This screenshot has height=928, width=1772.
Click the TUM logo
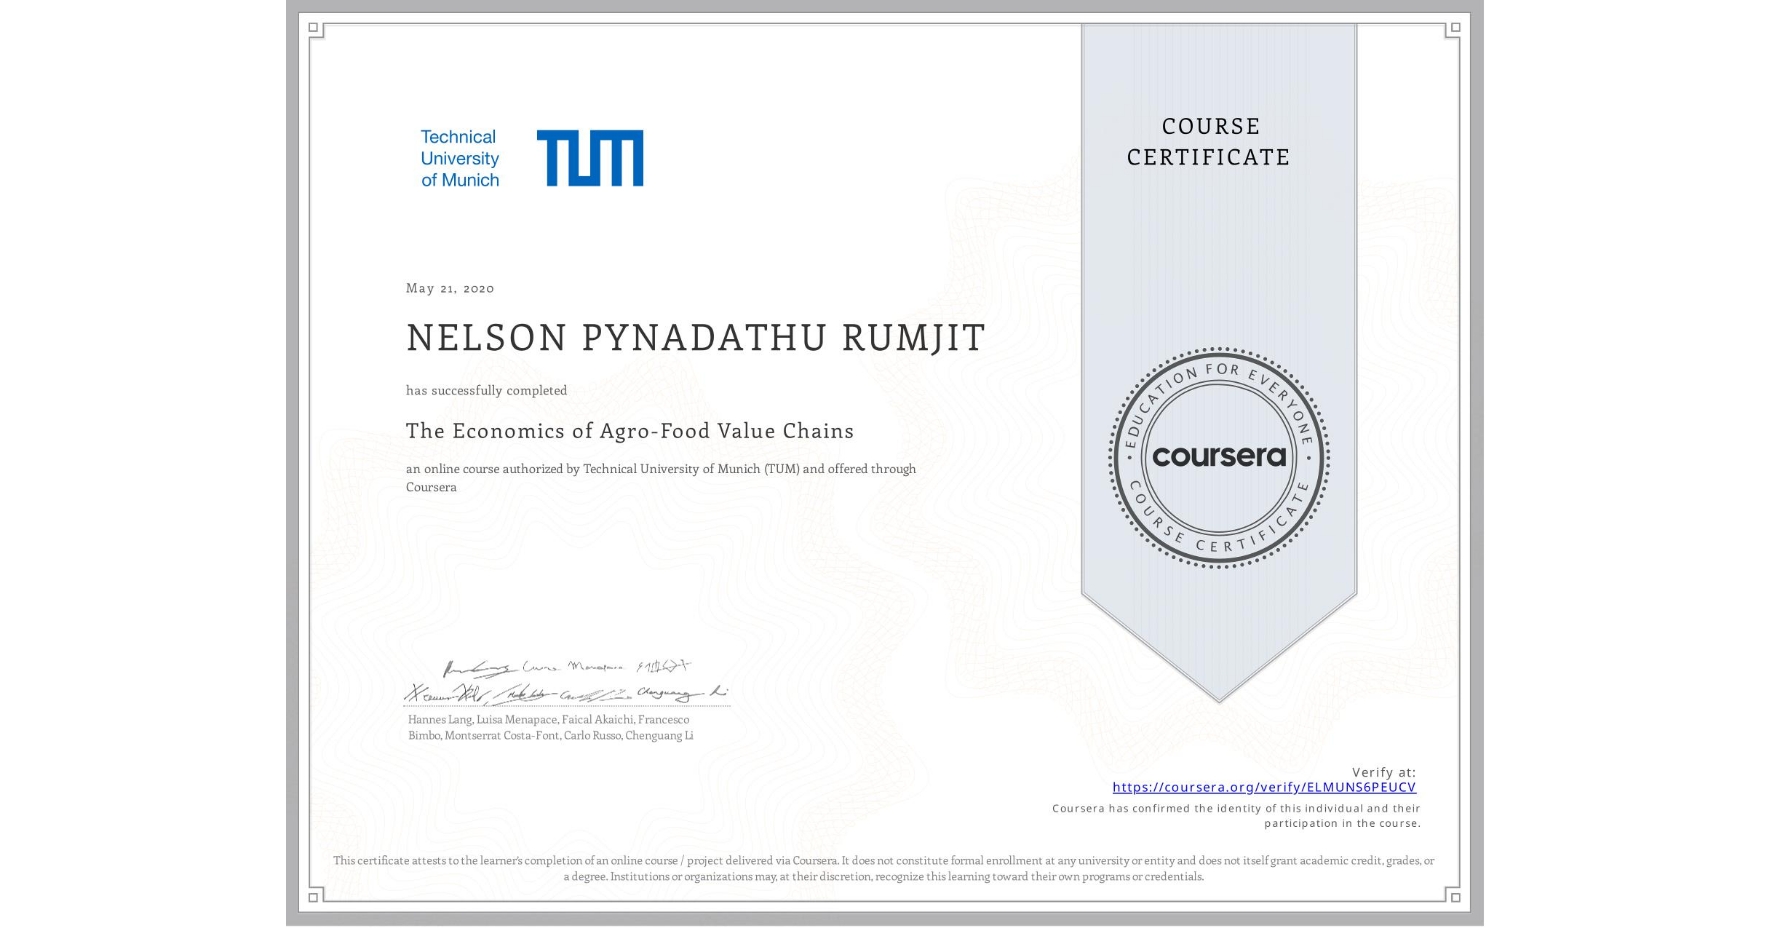tap(590, 158)
